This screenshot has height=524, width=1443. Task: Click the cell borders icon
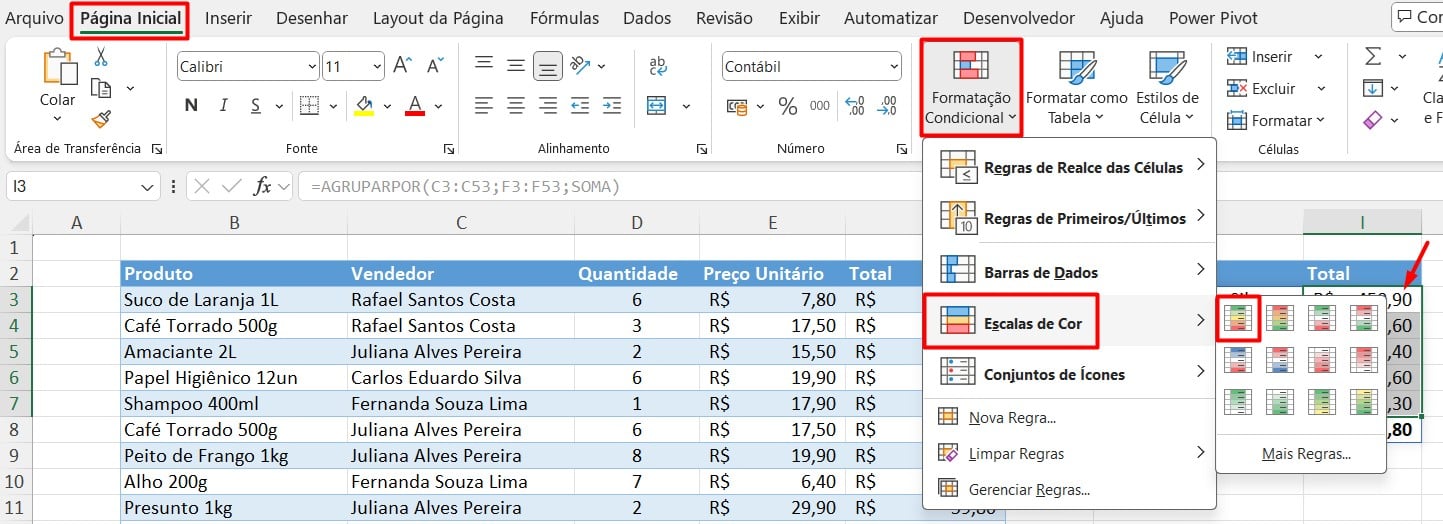coord(309,105)
